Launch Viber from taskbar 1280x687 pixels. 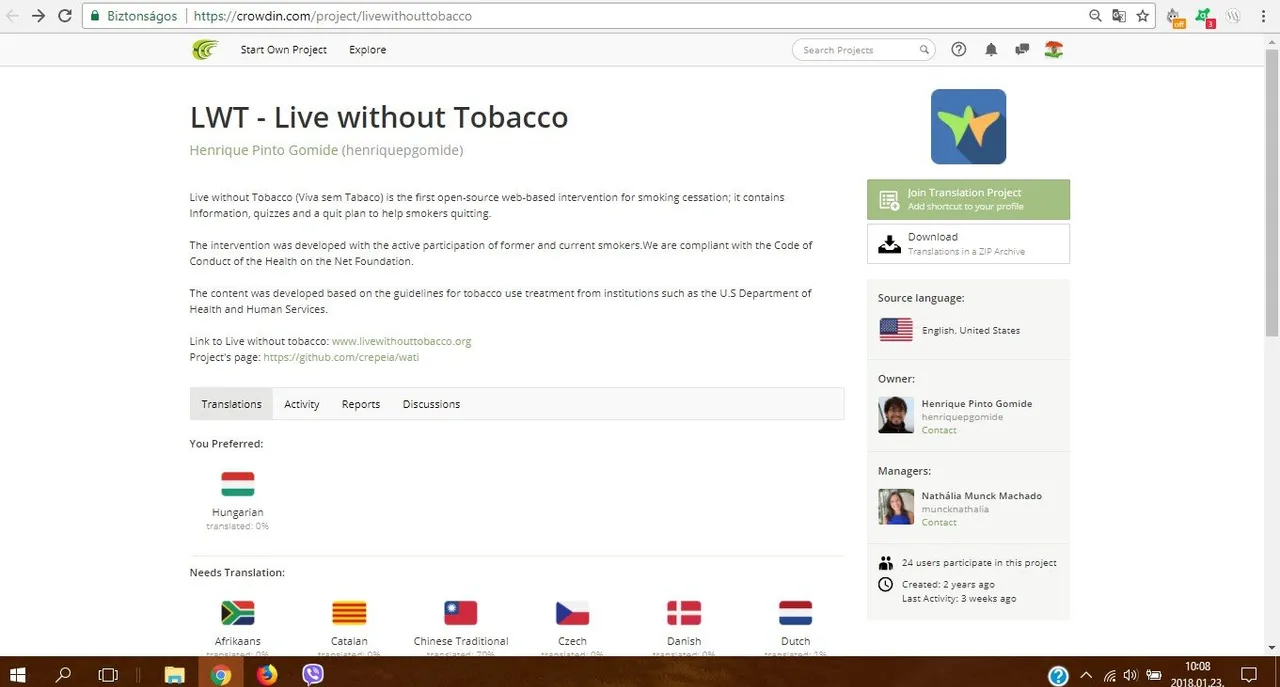[313, 675]
